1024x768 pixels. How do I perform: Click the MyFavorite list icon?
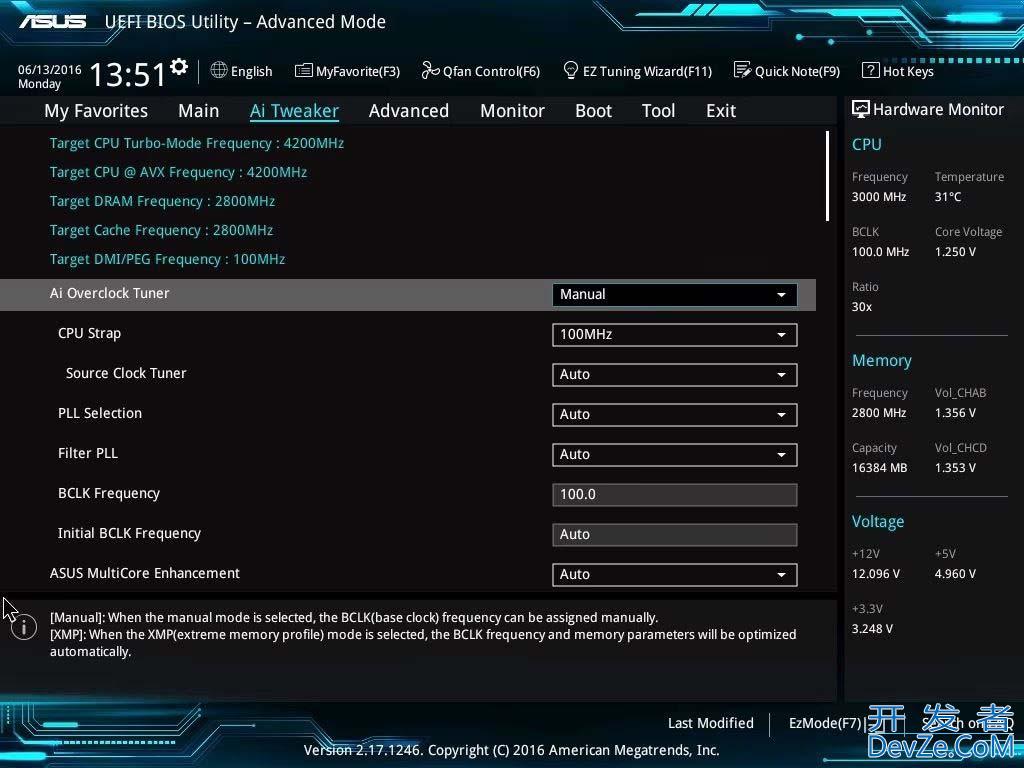pyautogui.click(x=303, y=71)
